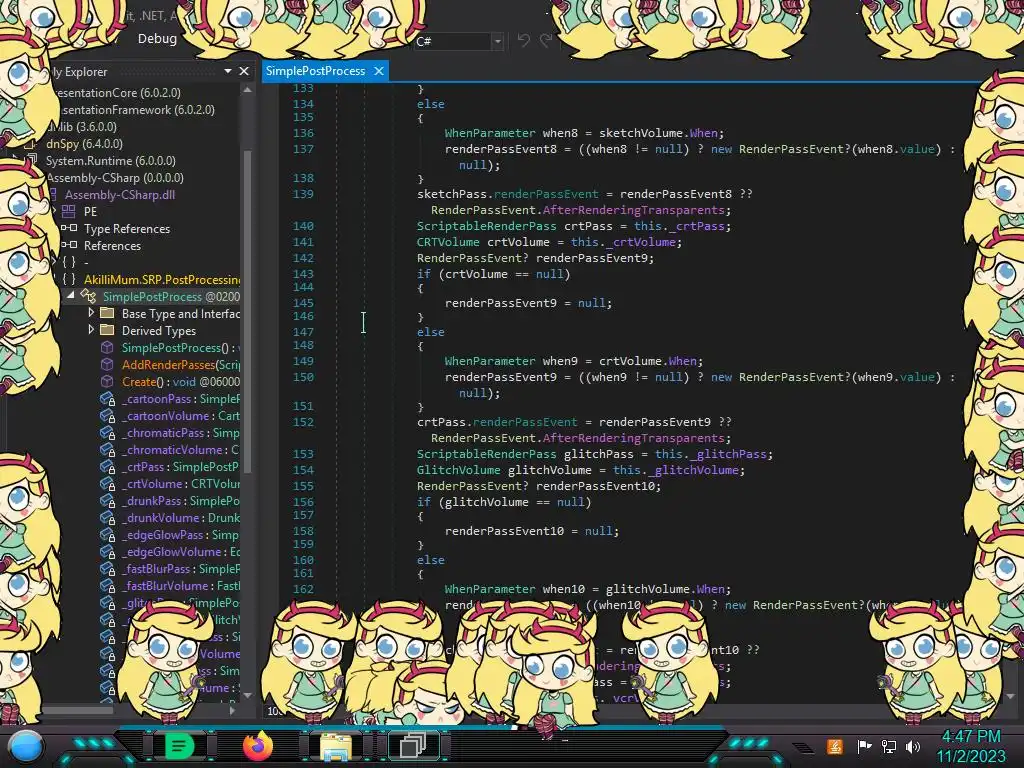Click the Assembly Explorer scroll-up arrow
The height and width of the screenshot is (768, 1024).
coord(248,90)
